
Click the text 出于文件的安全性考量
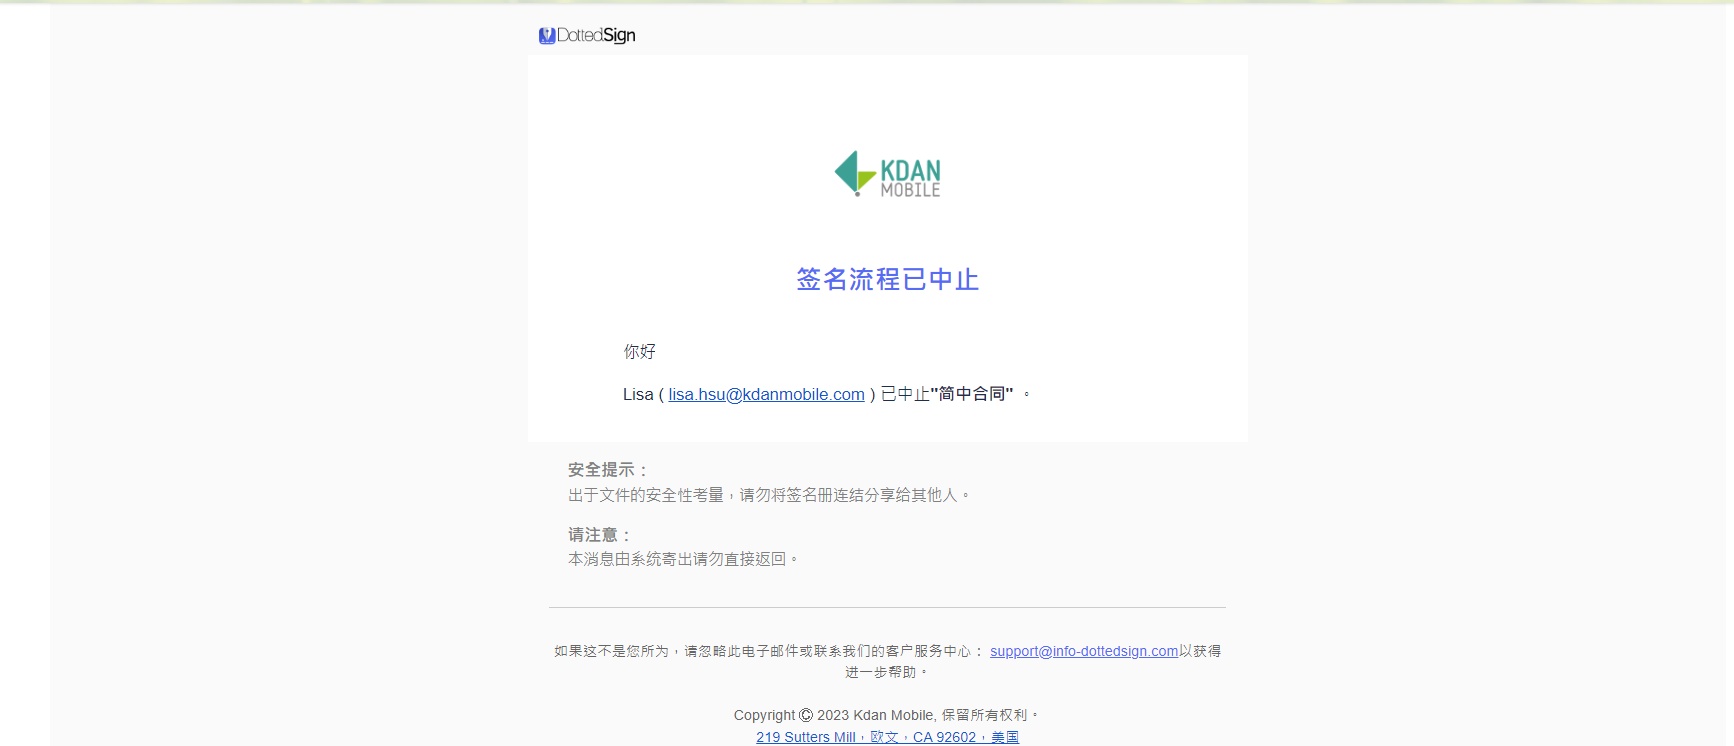tap(646, 495)
